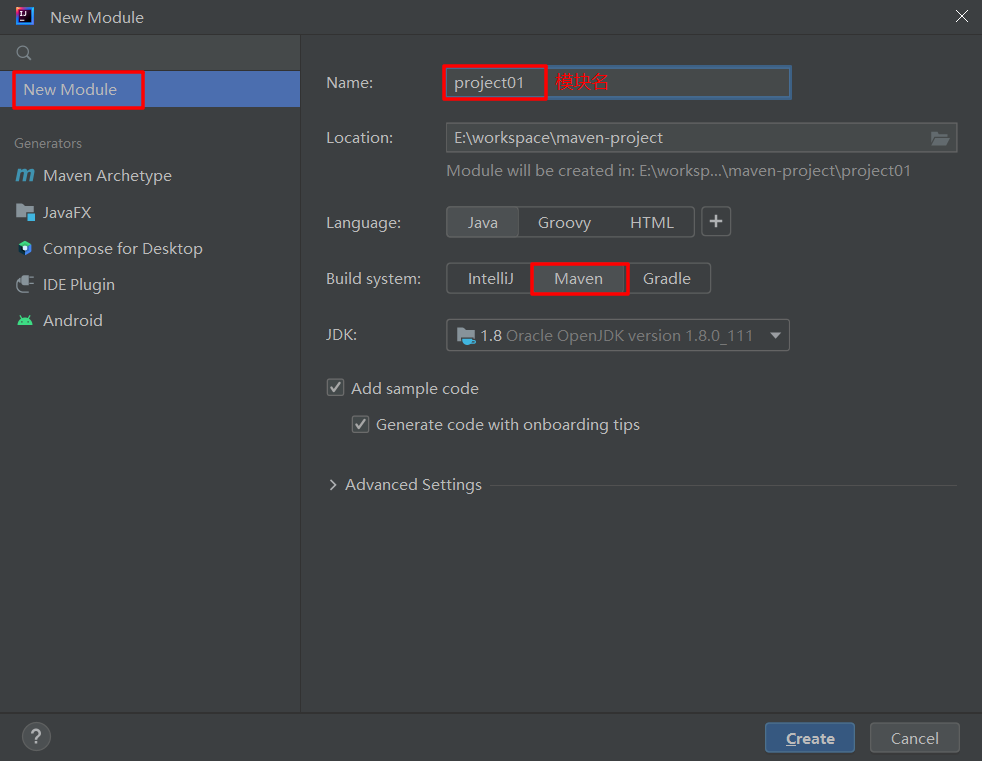Click the green Android robot icon
Screen dimensions: 982x761
[25, 321]
